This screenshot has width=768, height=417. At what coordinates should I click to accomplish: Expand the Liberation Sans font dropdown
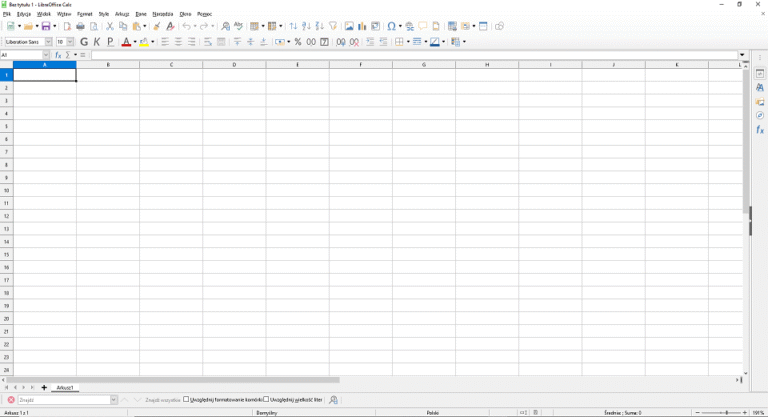click(x=48, y=42)
